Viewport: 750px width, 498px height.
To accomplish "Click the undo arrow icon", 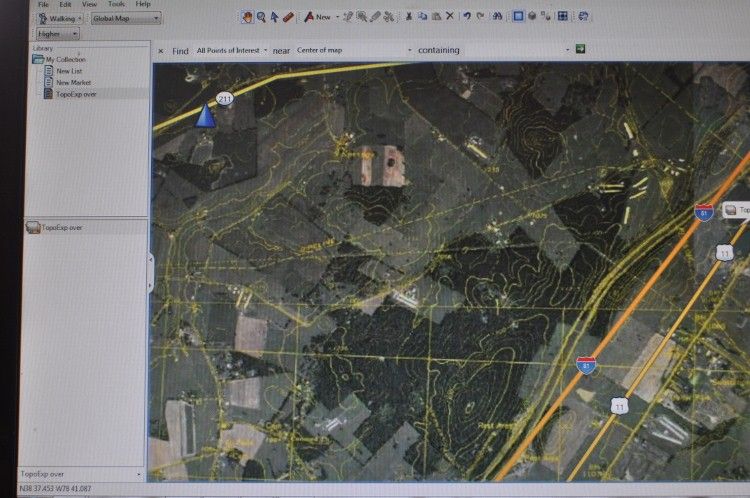I will pyautogui.click(x=467, y=17).
